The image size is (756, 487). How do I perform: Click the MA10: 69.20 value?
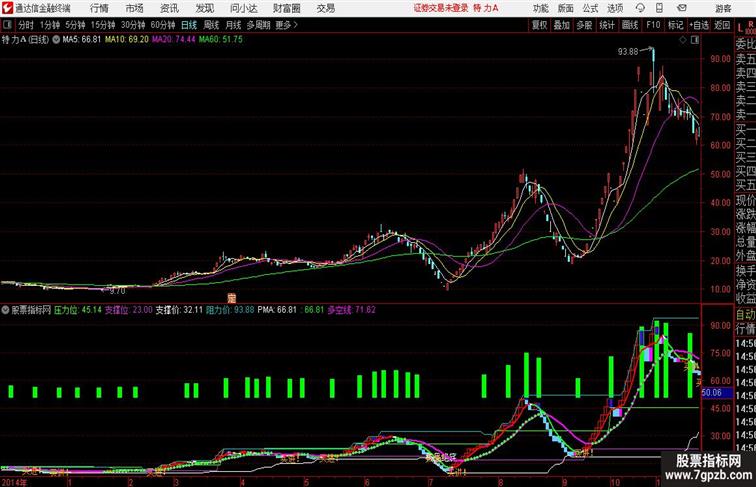(127, 40)
